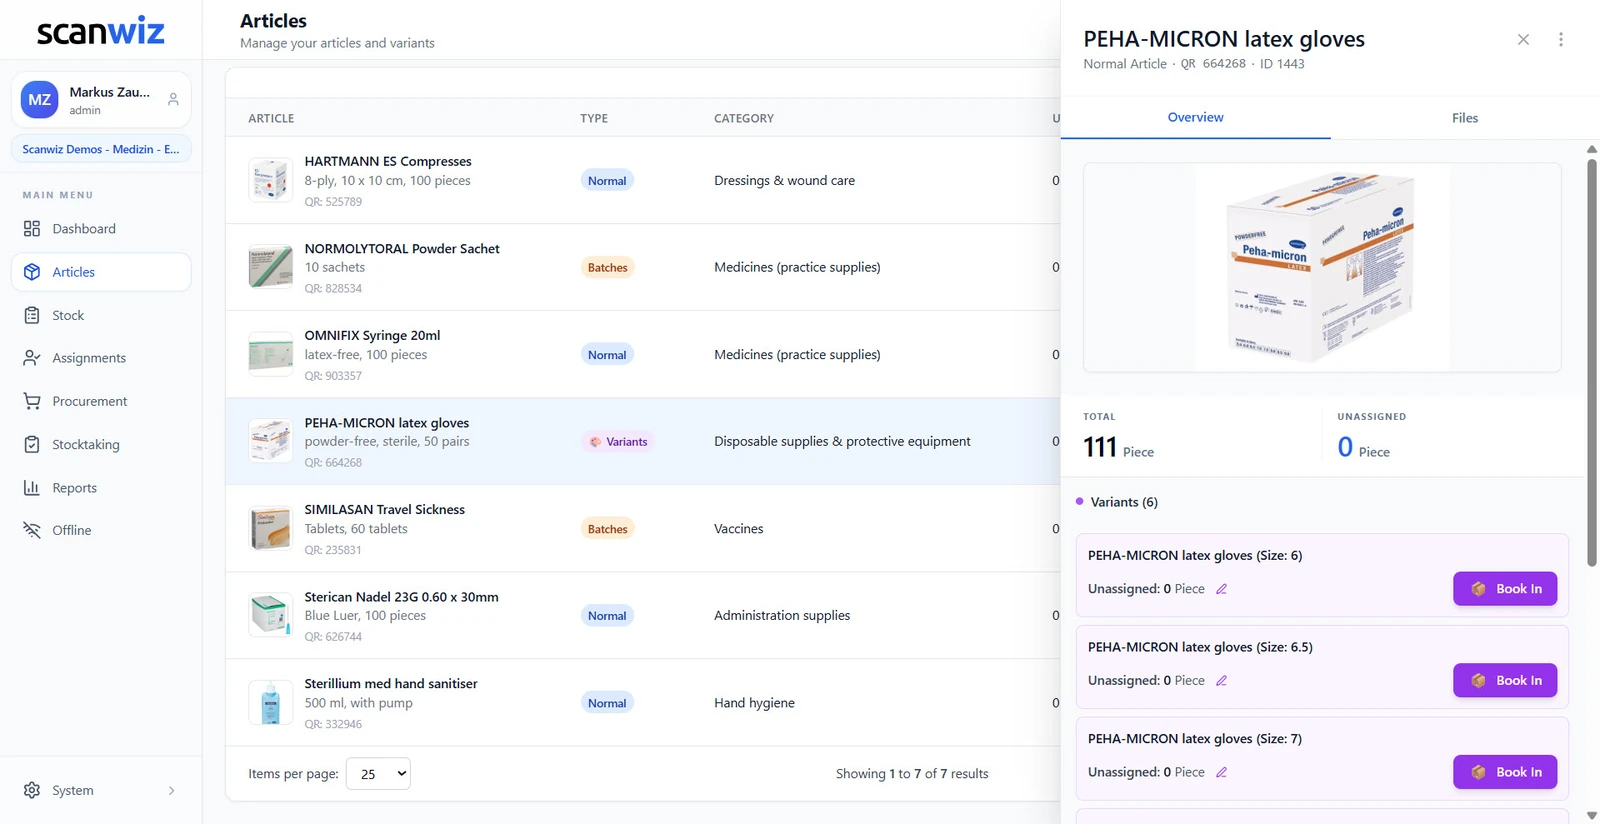Viewport: 1600px width, 824px height.
Task: Click Sterillium hand sanitiser product thumbnail
Action: (x=270, y=703)
